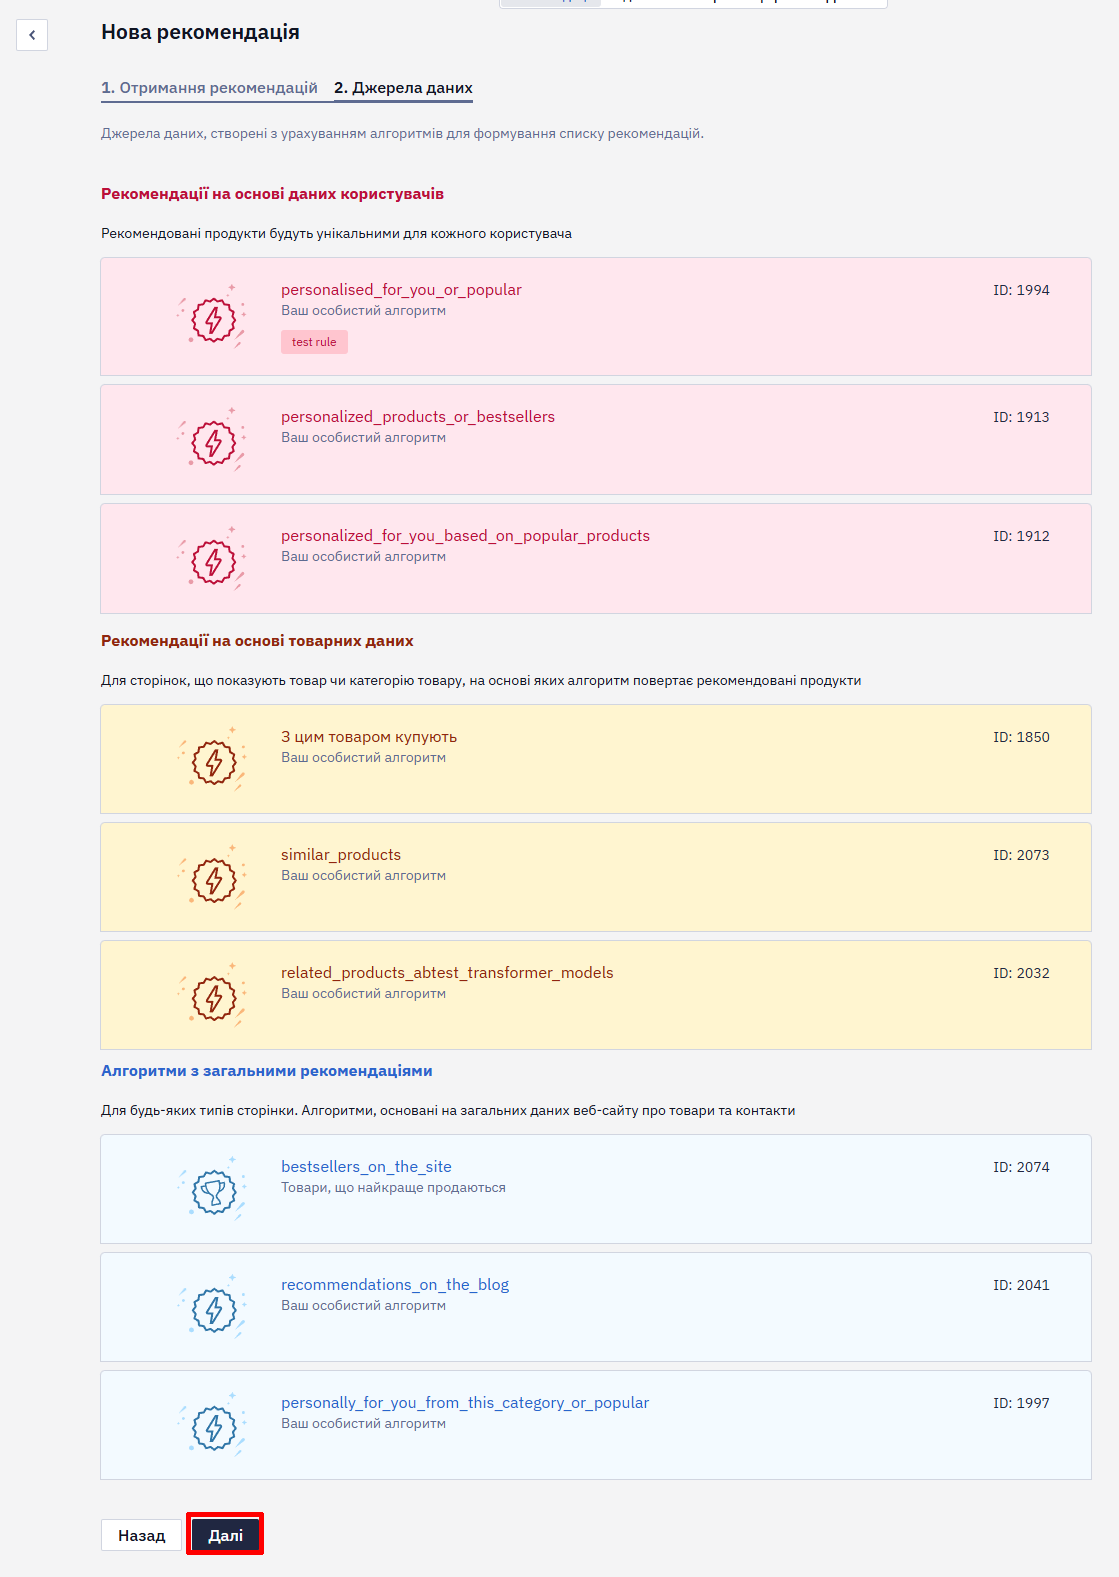Select the card with ID: 2041
This screenshot has width=1119, height=1577.
tap(596, 1307)
